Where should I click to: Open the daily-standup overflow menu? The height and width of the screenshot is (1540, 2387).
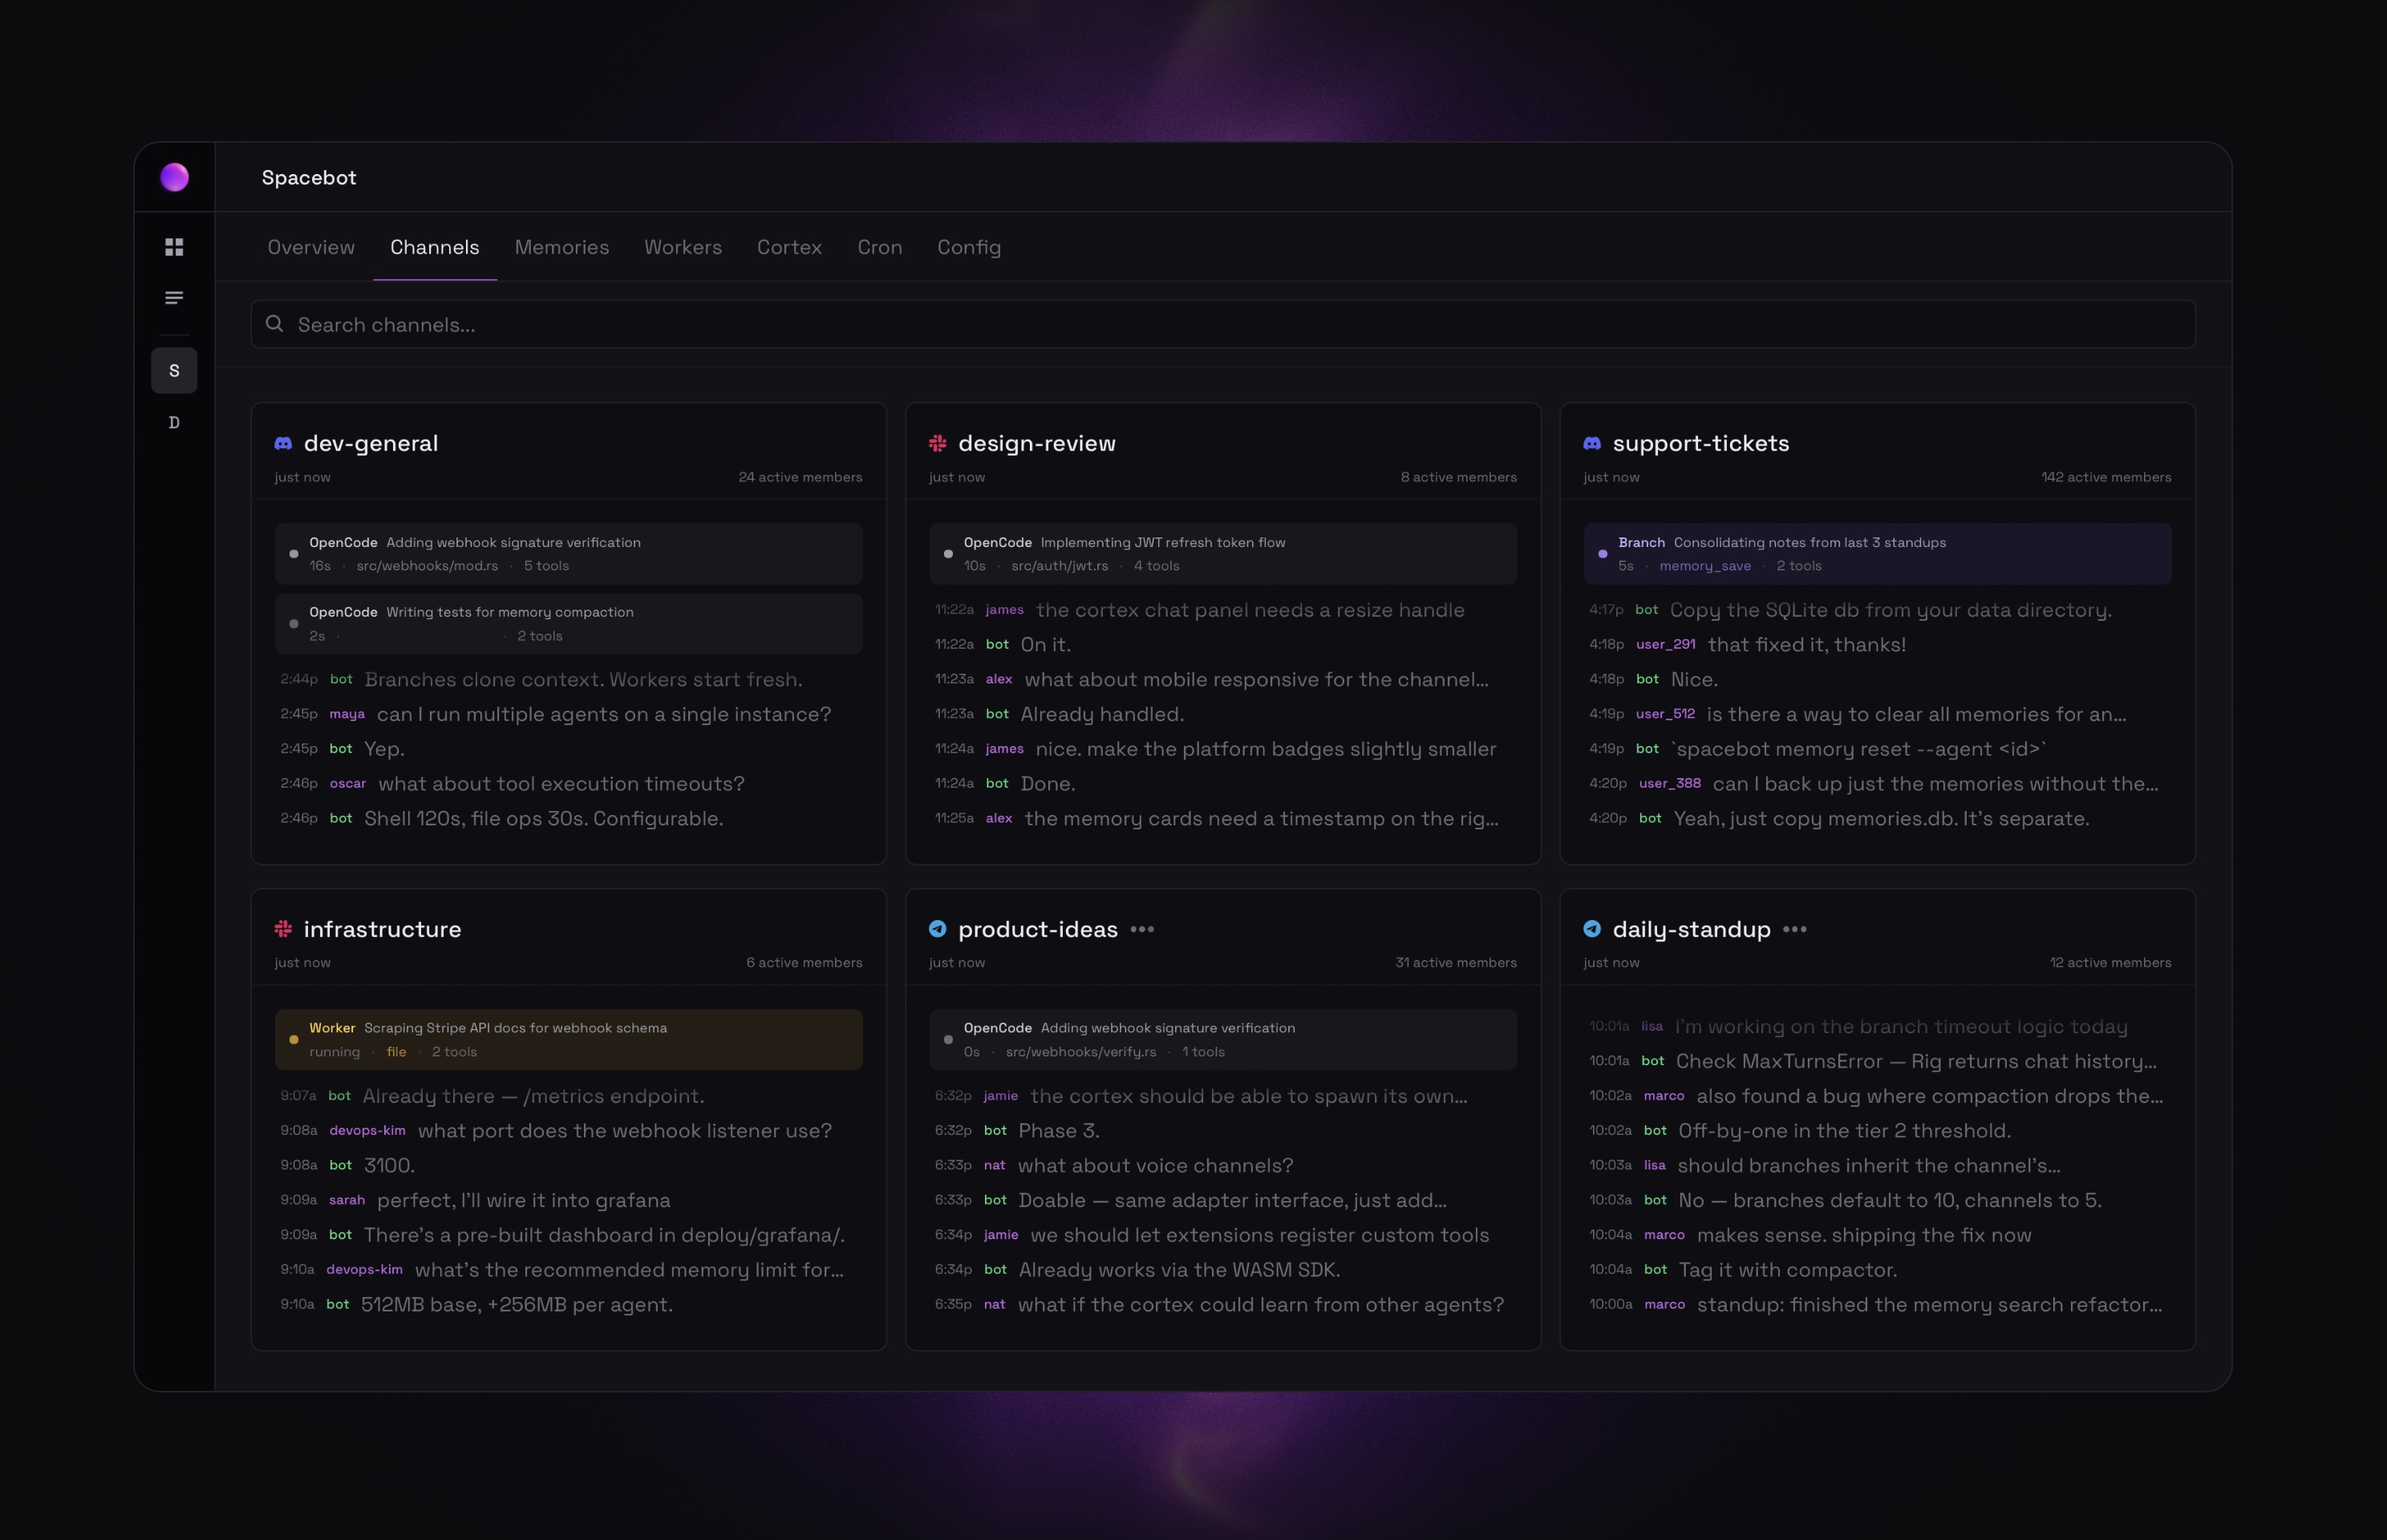tap(1795, 929)
